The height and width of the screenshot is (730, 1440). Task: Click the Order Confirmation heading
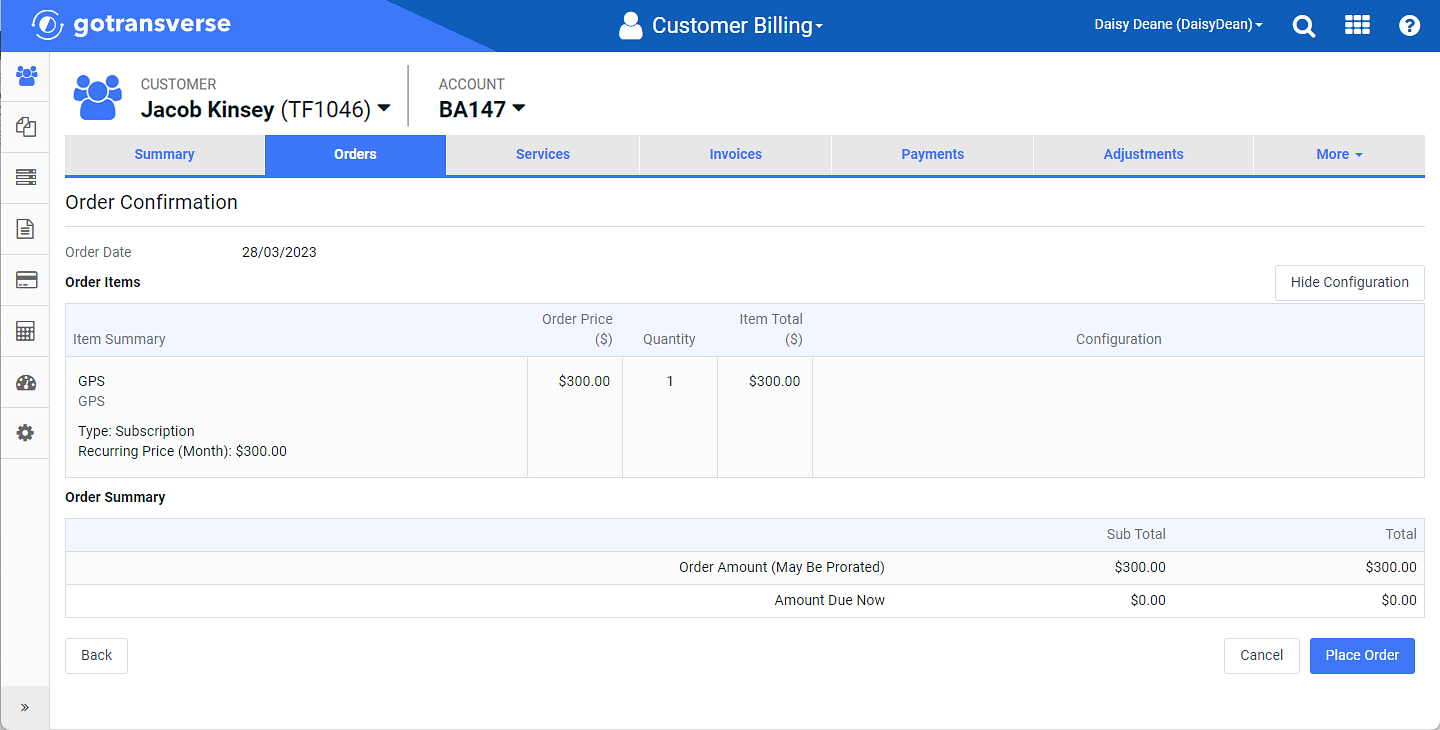click(x=151, y=202)
